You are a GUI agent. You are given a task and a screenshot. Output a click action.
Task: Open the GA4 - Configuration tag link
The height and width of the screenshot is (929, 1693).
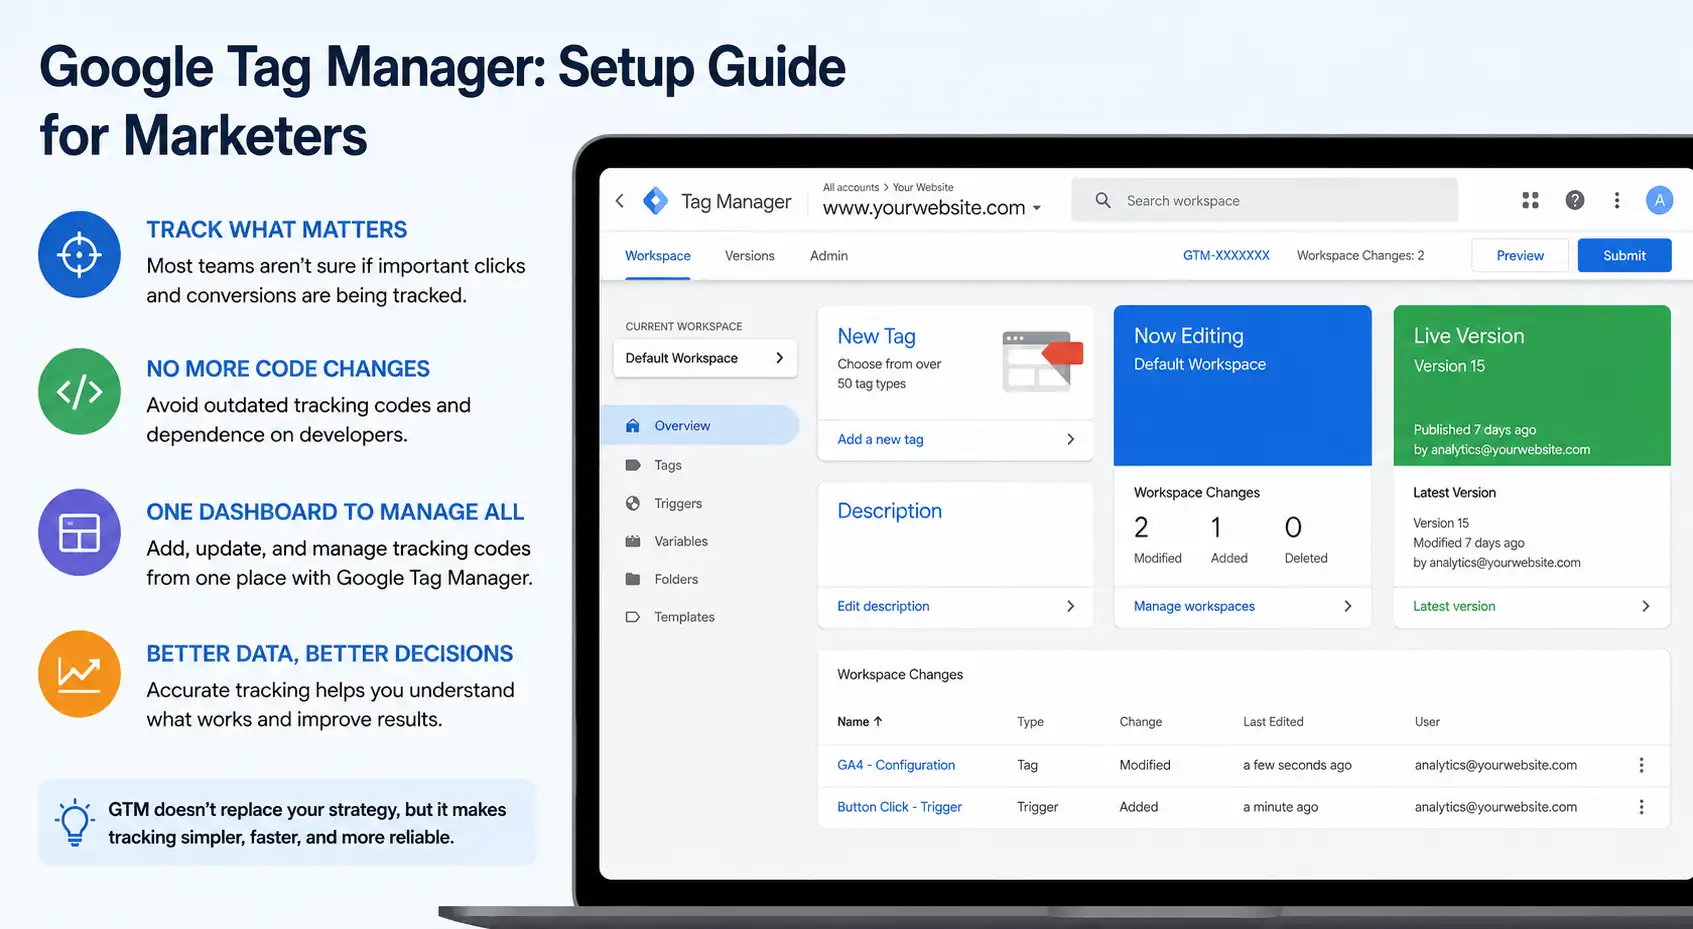(896, 765)
